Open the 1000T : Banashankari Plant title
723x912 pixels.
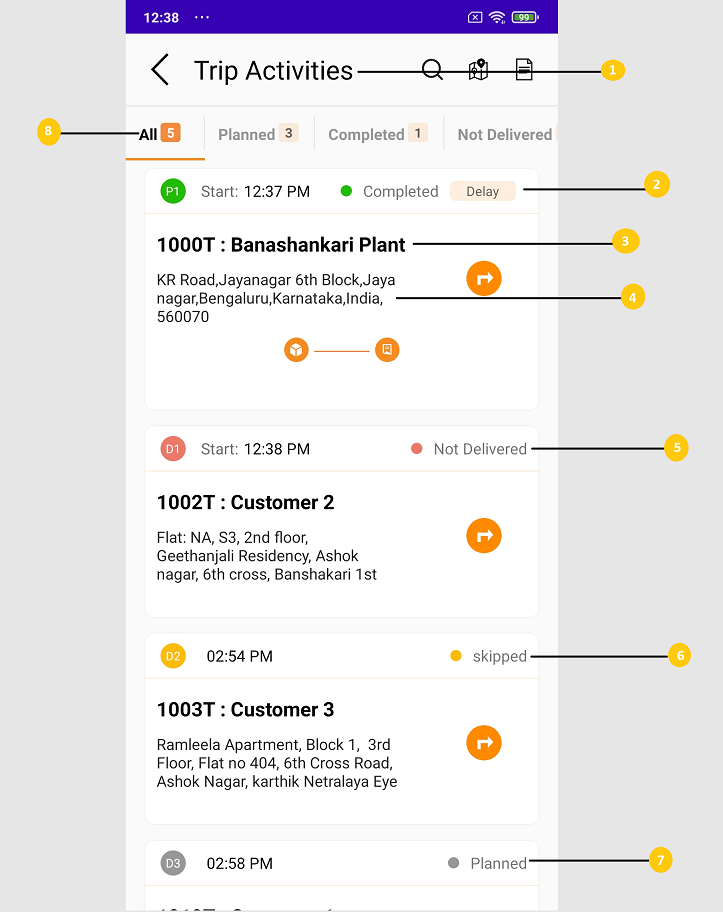[281, 245]
